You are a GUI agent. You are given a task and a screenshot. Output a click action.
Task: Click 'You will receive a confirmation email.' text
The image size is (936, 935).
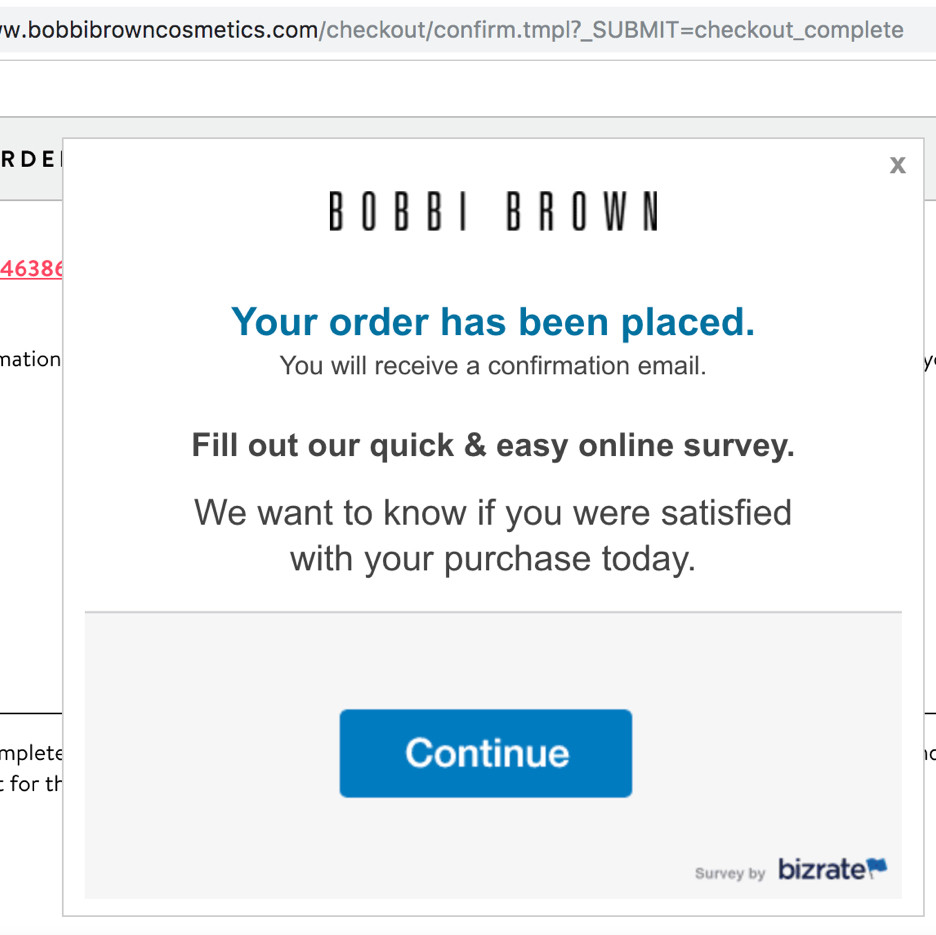click(493, 365)
